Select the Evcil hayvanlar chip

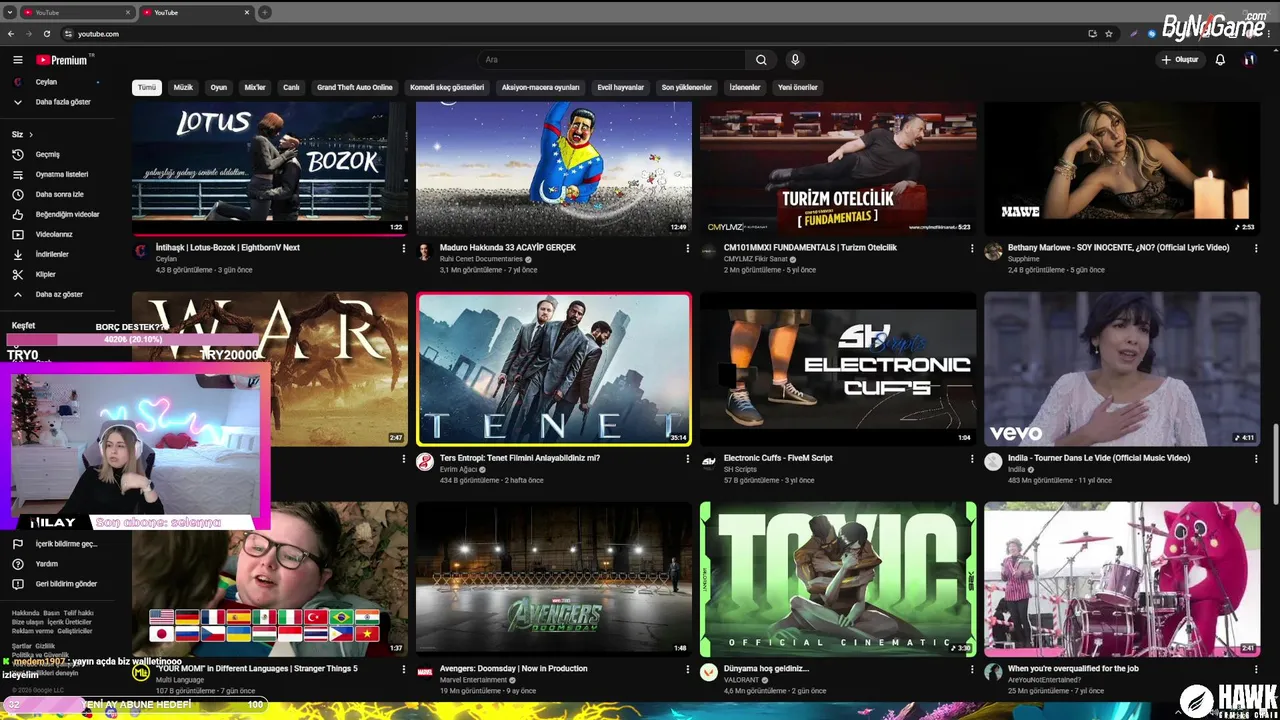(621, 87)
